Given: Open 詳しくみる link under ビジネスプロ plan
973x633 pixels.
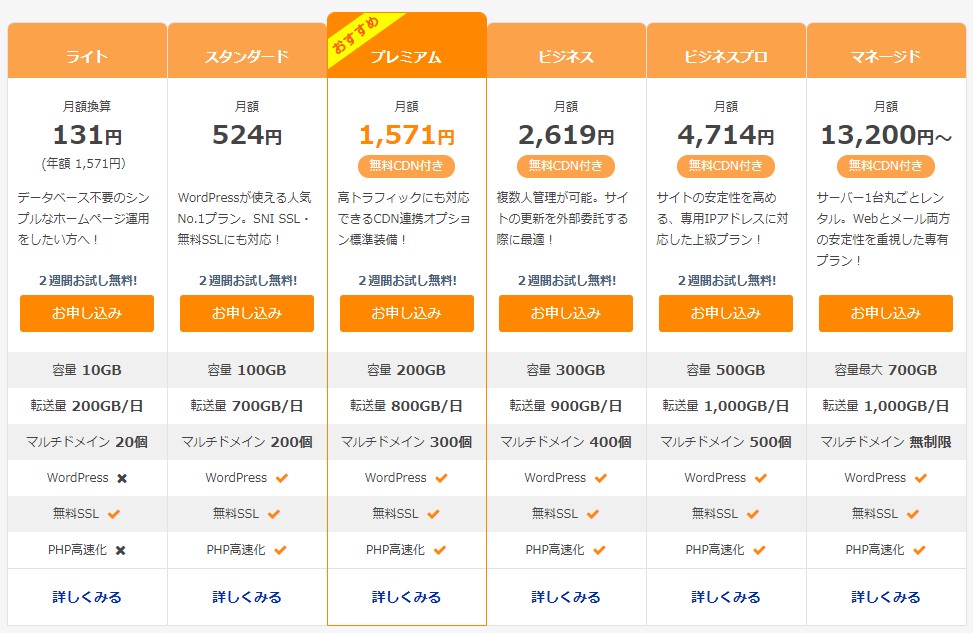Looking at the screenshot, I should click(x=726, y=597).
